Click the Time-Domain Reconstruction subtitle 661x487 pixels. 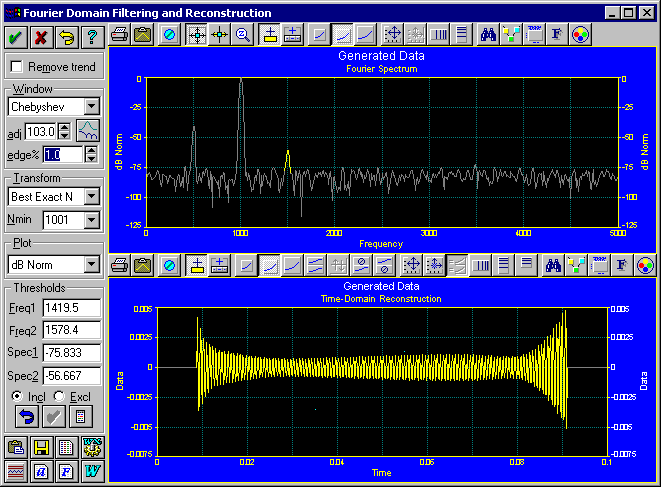[x=381, y=299]
